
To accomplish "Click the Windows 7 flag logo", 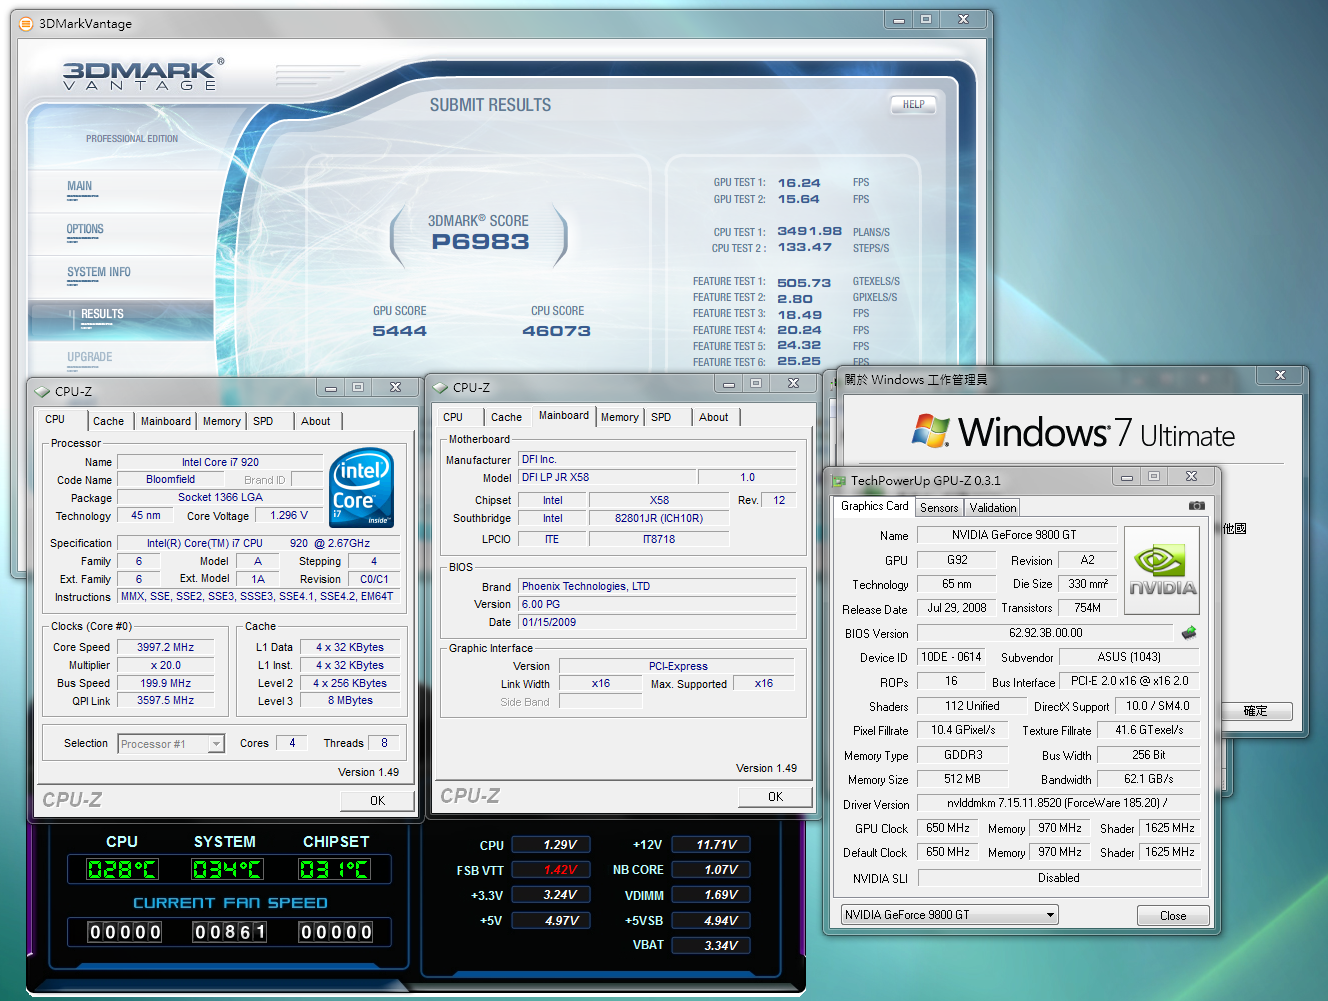I will [930, 431].
